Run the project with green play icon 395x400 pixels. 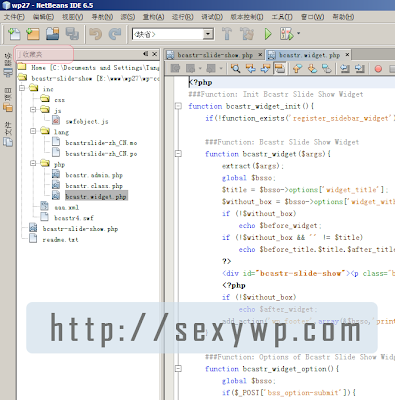pos(268,34)
